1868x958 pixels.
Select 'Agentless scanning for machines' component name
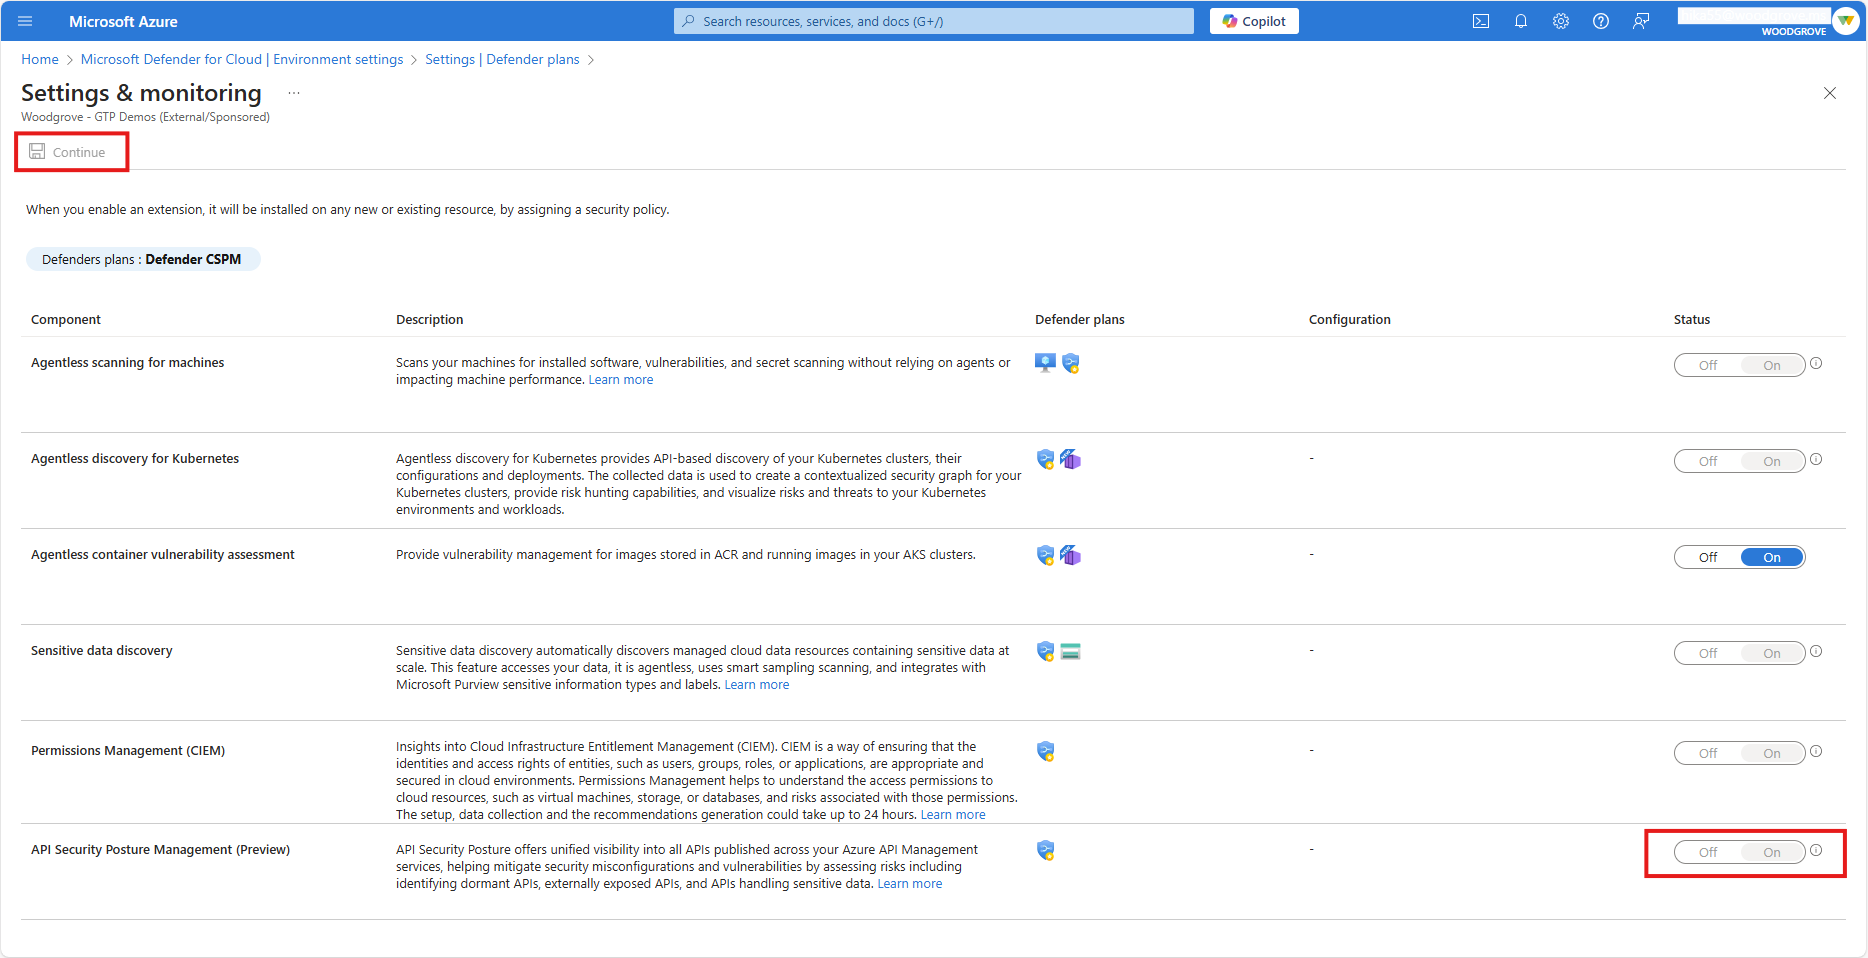click(128, 363)
